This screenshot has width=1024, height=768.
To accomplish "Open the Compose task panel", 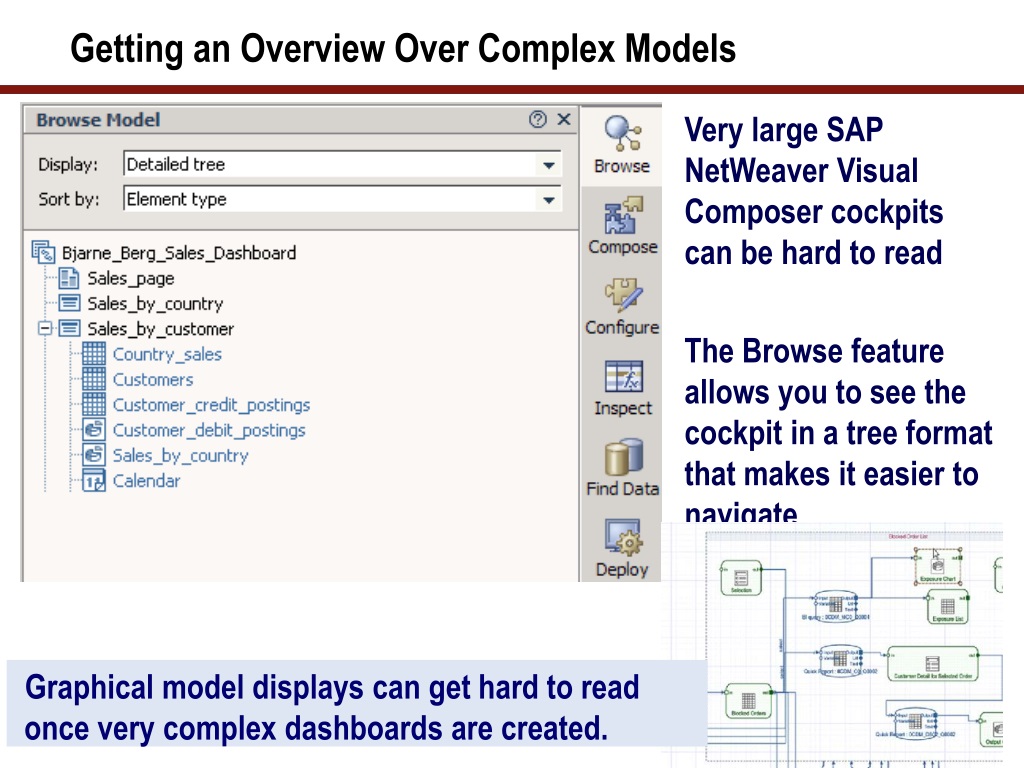I will [x=622, y=226].
